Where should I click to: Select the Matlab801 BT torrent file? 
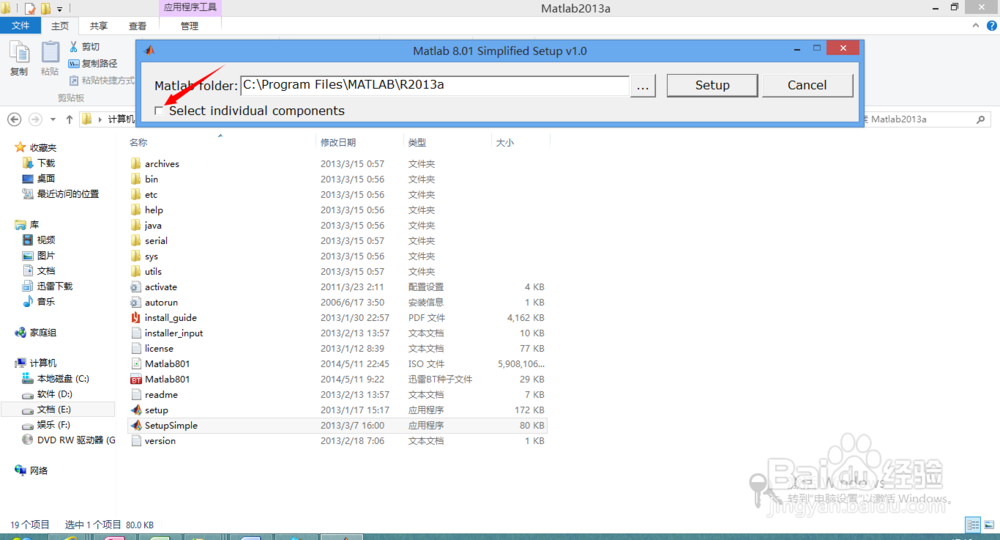pyautogui.click(x=167, y=379)
